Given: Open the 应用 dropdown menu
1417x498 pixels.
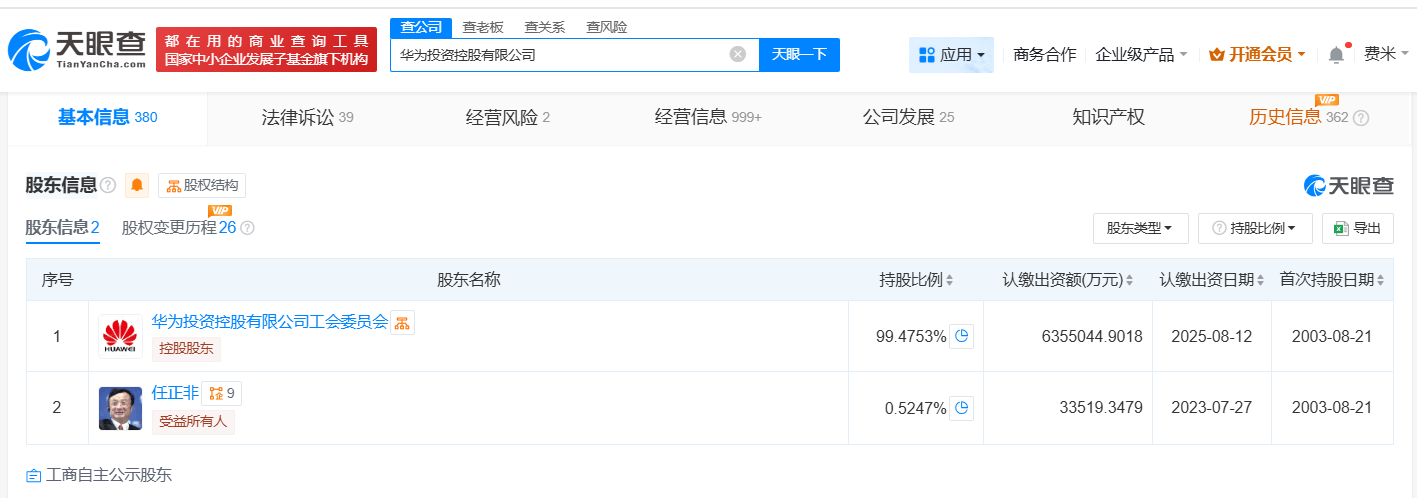Looking at the screenshot, I should click(x=951, y=55).
